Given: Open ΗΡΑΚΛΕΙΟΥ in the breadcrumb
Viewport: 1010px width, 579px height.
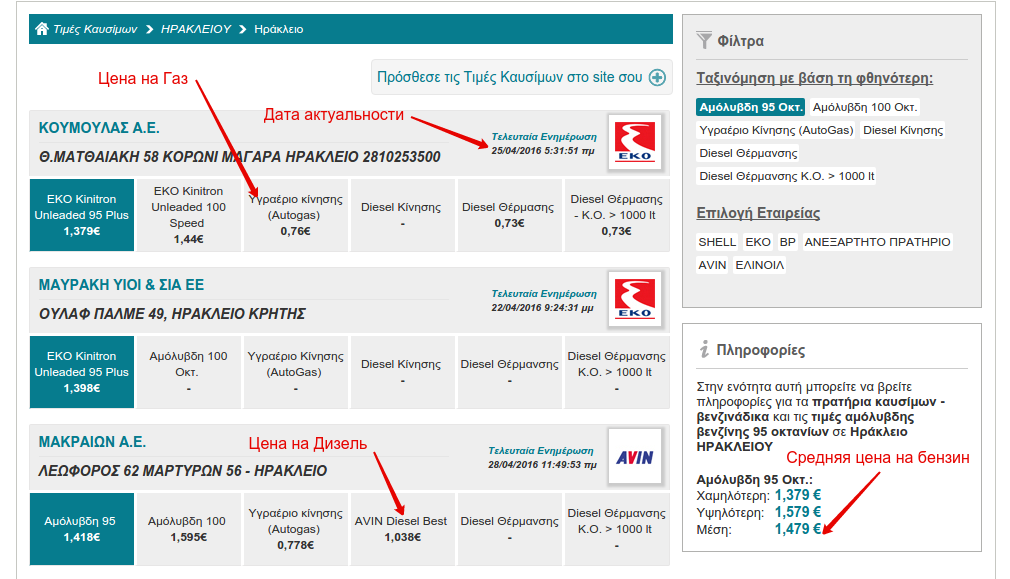Looking at the screenshot, I should click(196, 29).
